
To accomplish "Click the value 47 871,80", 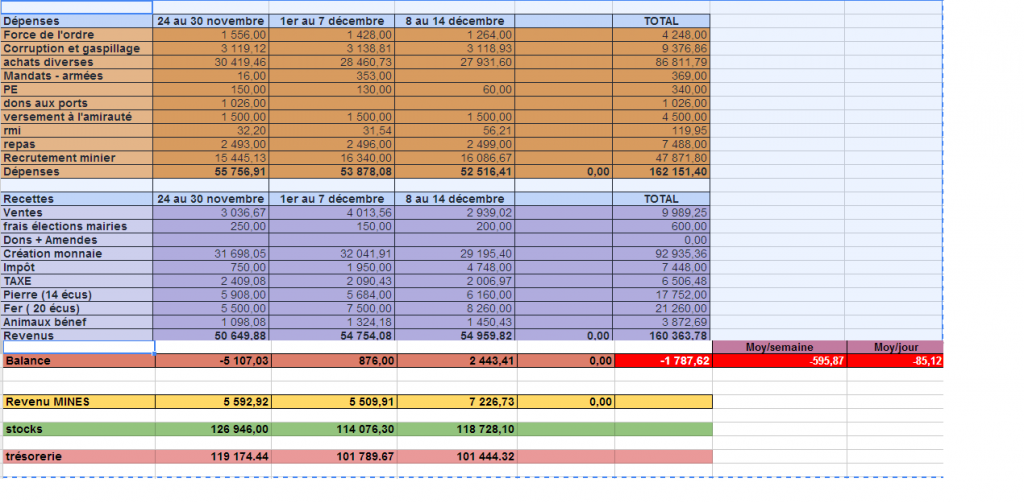I will [662, 158].
